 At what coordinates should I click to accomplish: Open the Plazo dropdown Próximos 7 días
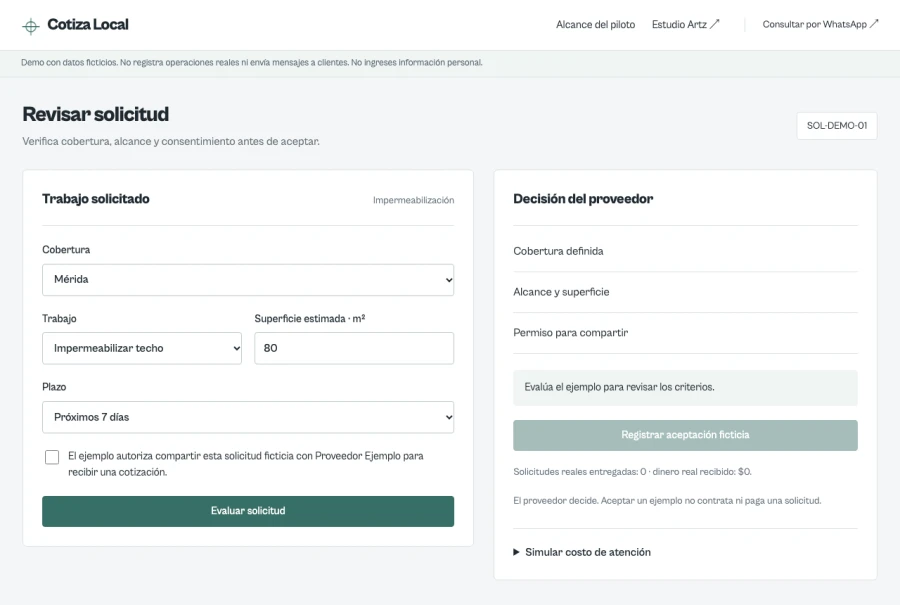[248, 417]
